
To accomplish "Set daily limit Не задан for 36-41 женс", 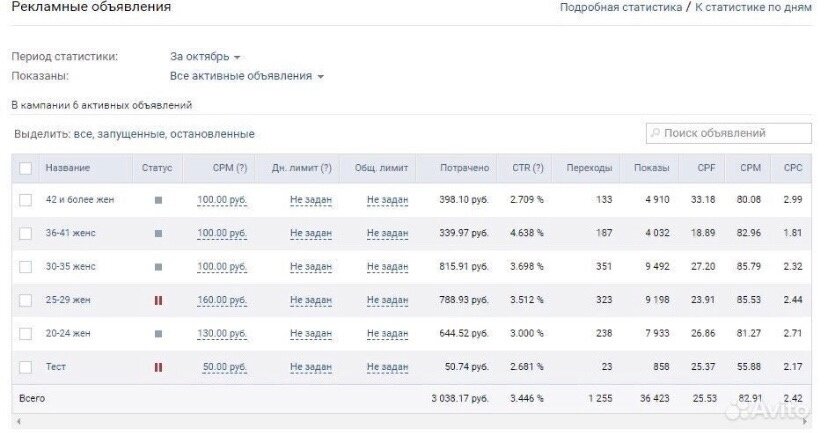I will (x=311, y=233).
